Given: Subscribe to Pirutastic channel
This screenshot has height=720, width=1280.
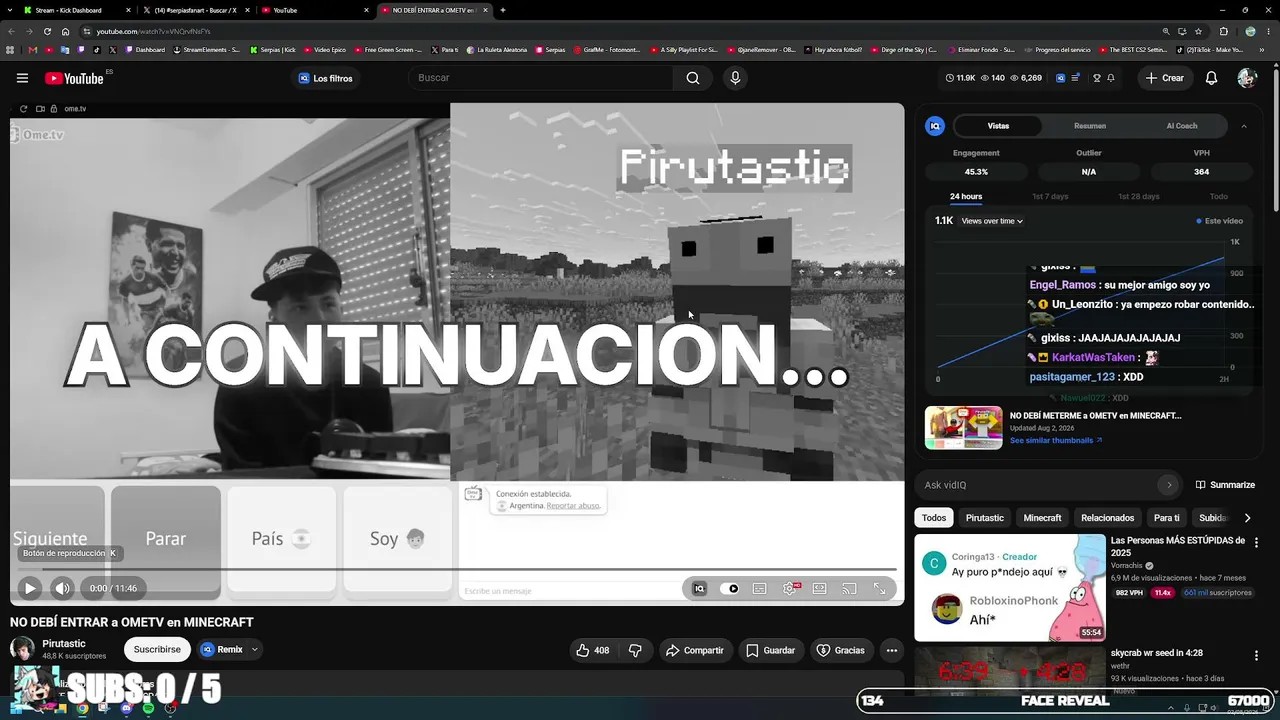Looking at the screenshot, I should [157, 649].
